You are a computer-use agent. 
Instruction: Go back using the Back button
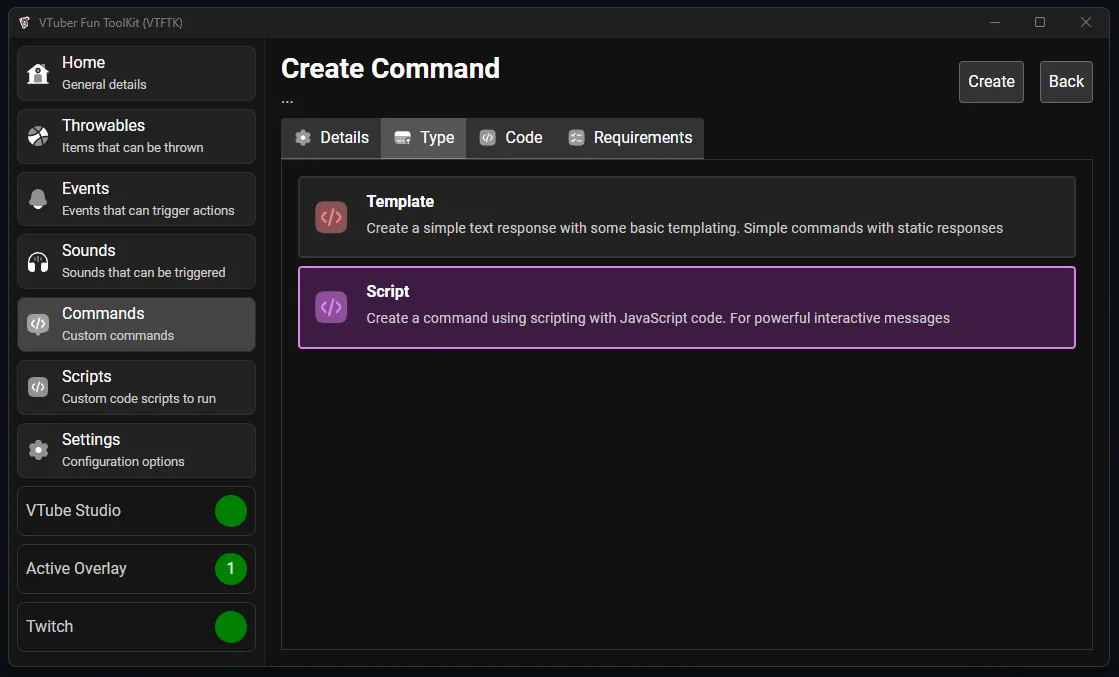1066,82
